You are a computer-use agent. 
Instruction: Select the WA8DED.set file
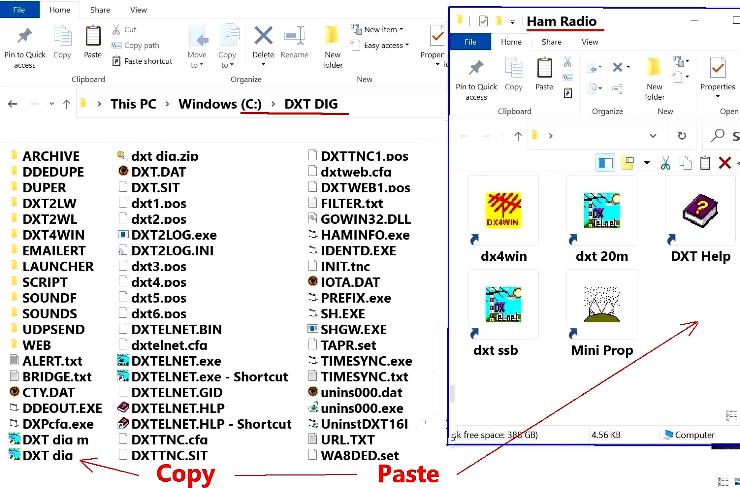353,455
